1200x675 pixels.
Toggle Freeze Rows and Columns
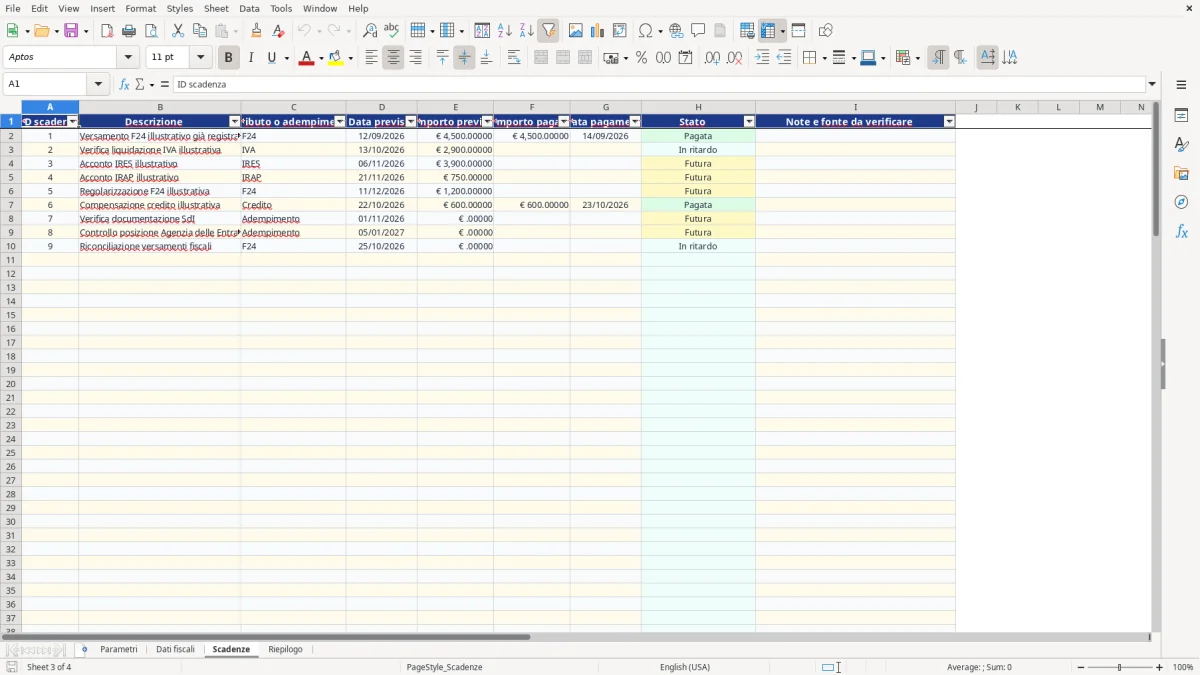coord(768,31)
